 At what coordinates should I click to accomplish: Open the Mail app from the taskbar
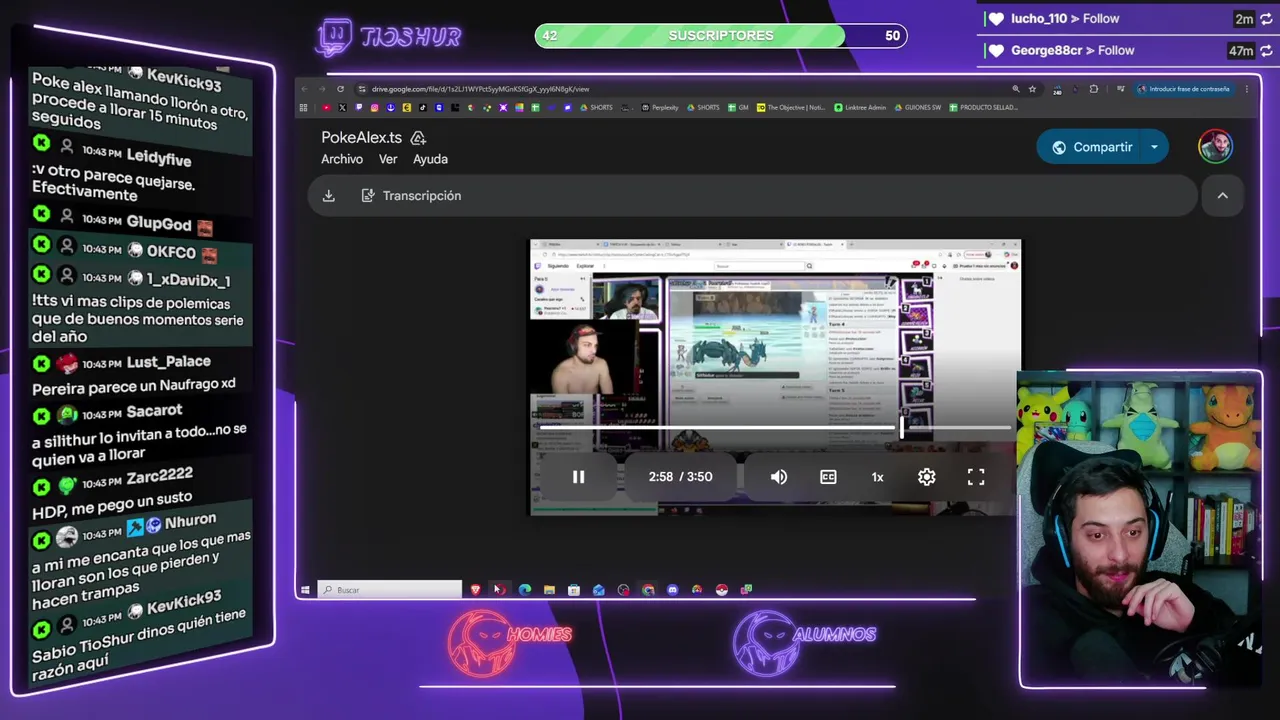pos(598,590)
